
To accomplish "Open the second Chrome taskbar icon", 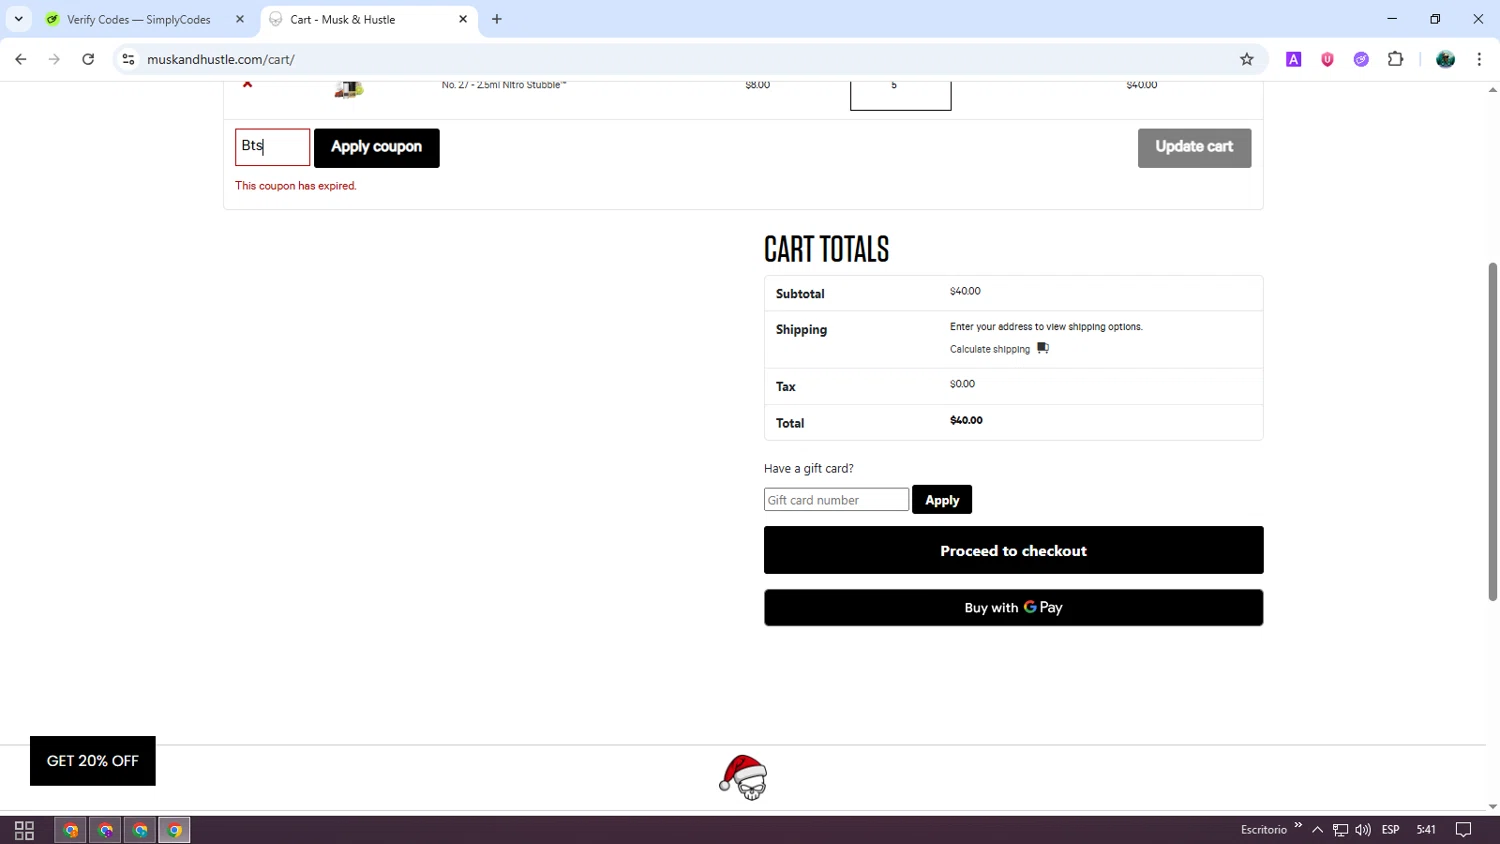I will pyautogui.click(x=105, y=830).
